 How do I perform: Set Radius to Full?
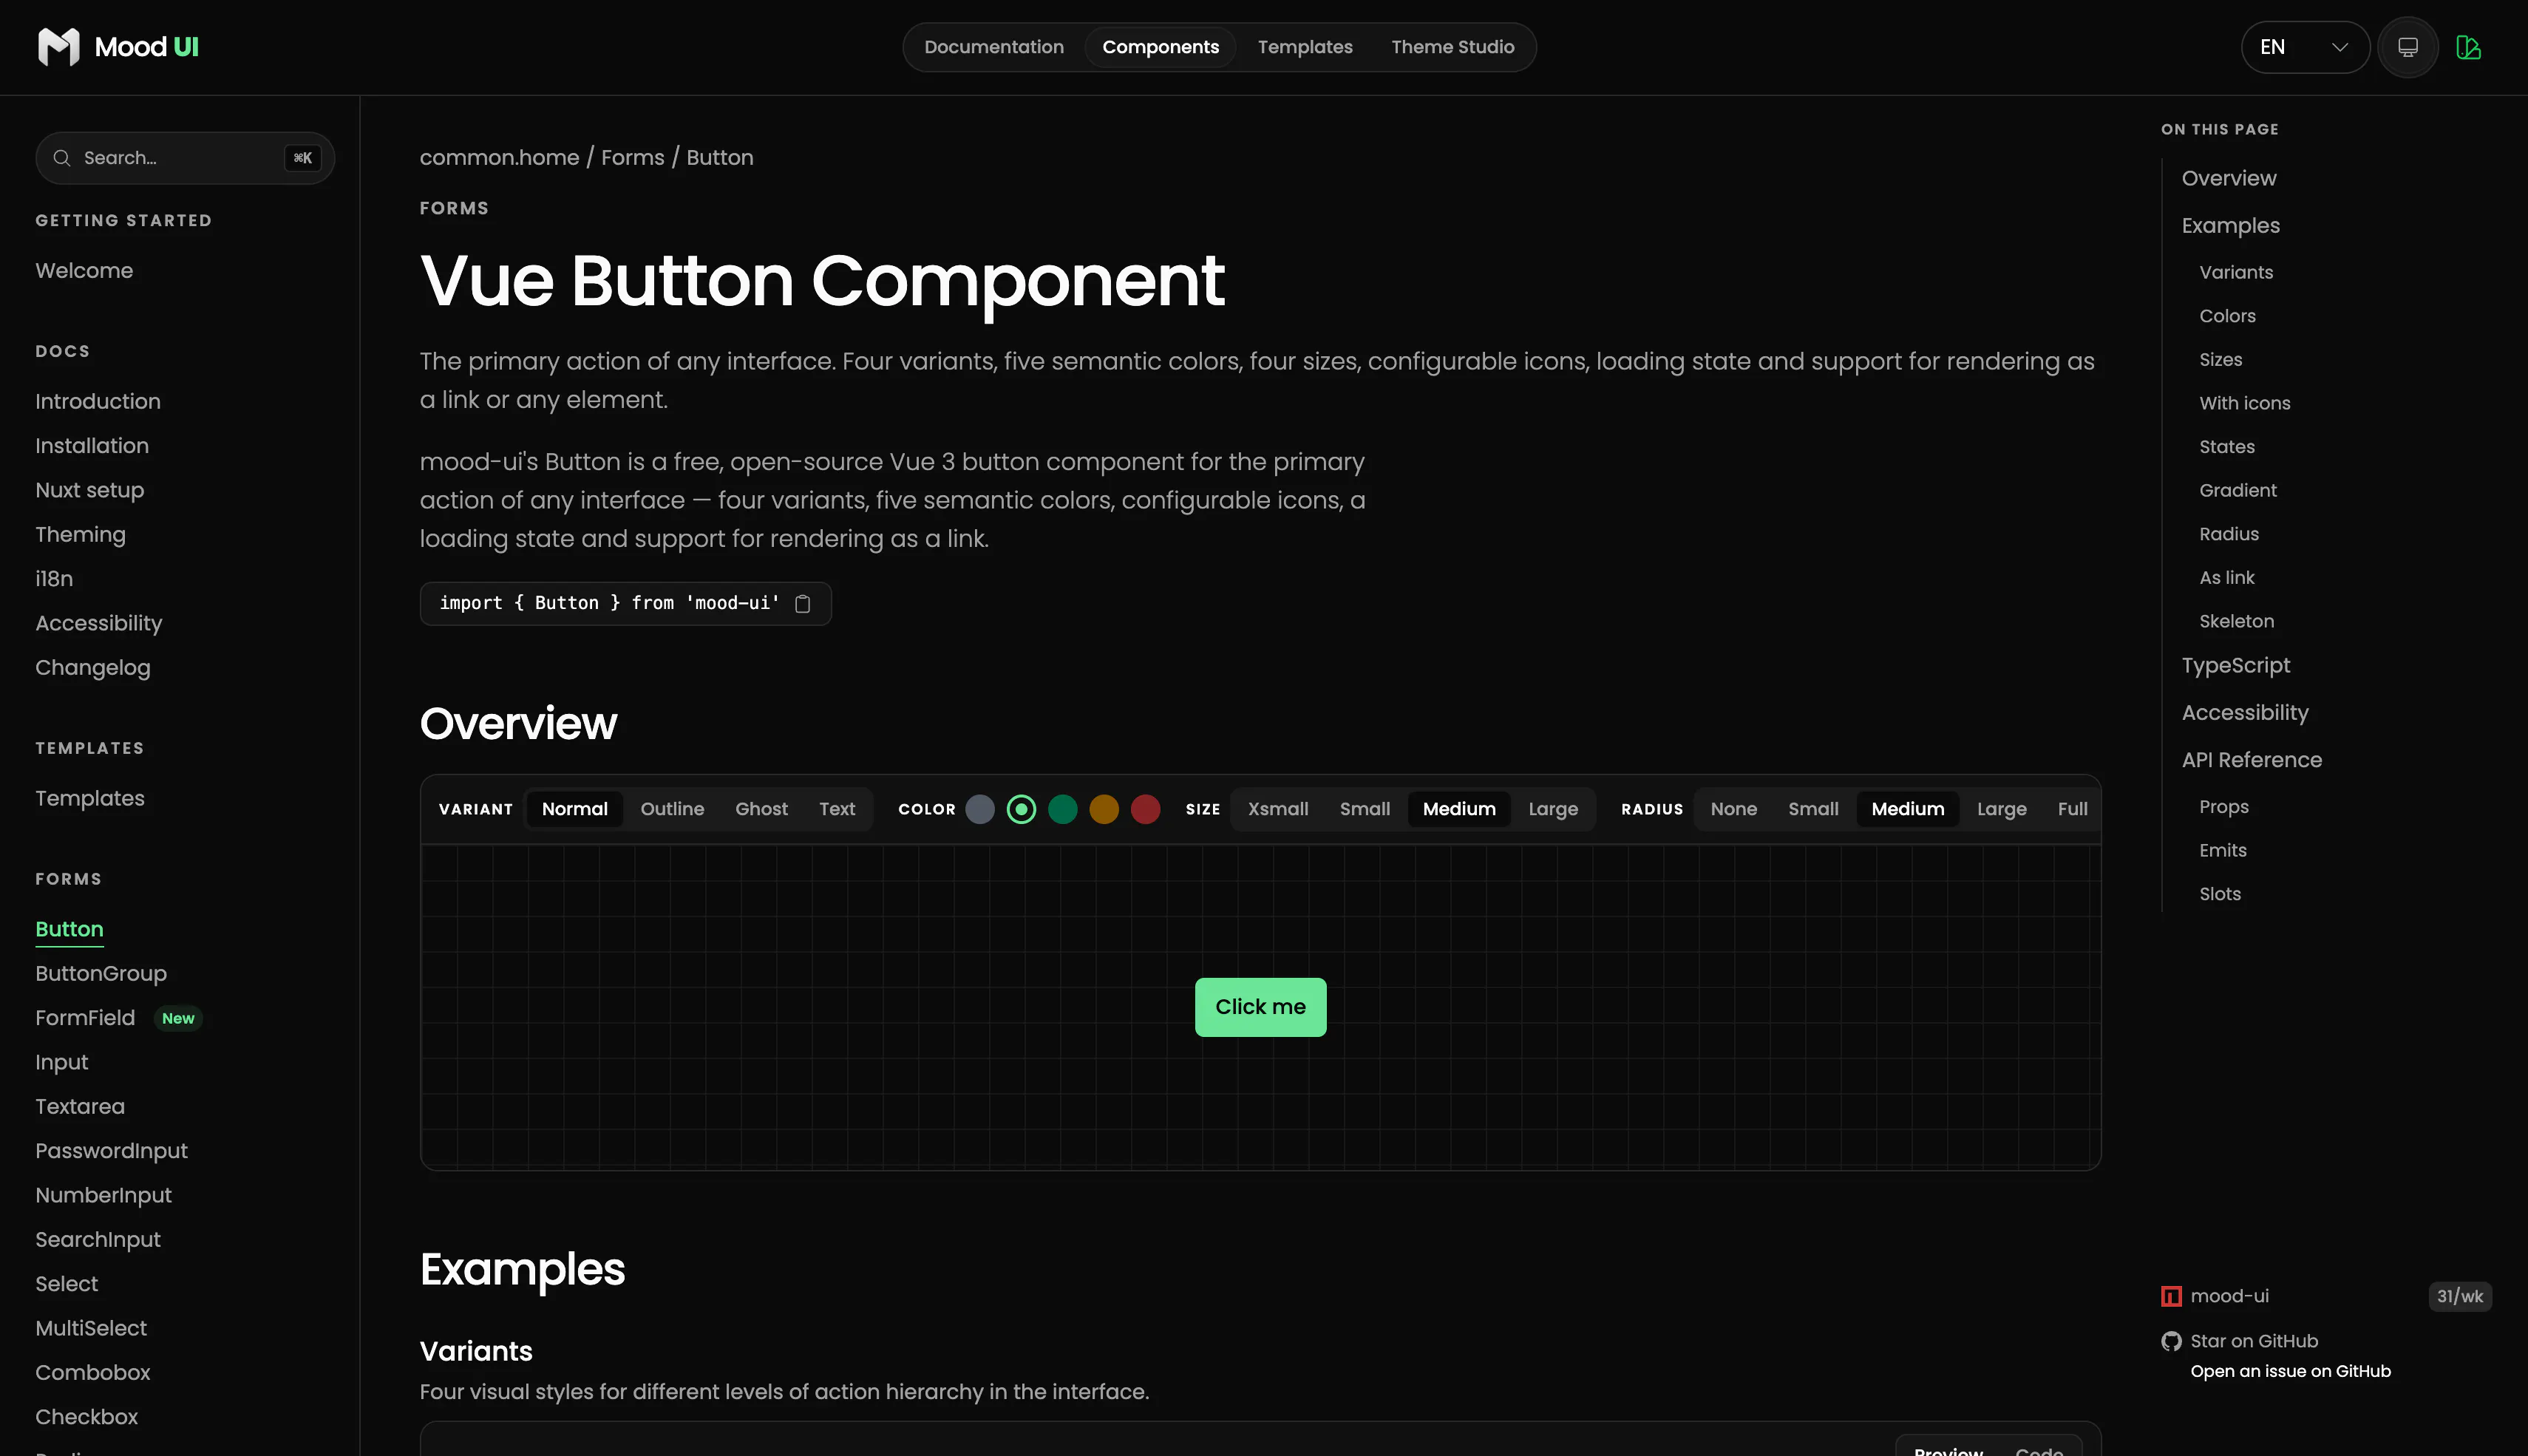tap(2072, 809)
